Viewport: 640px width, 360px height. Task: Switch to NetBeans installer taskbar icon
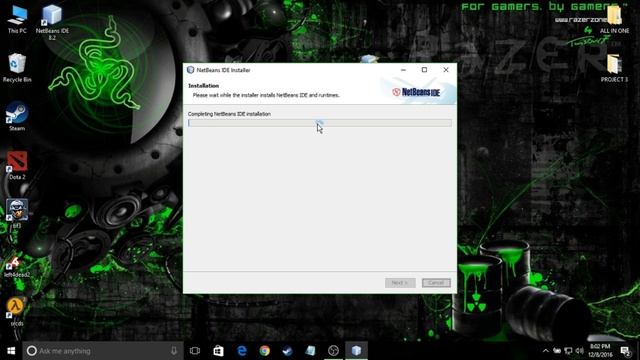point(356,351)
